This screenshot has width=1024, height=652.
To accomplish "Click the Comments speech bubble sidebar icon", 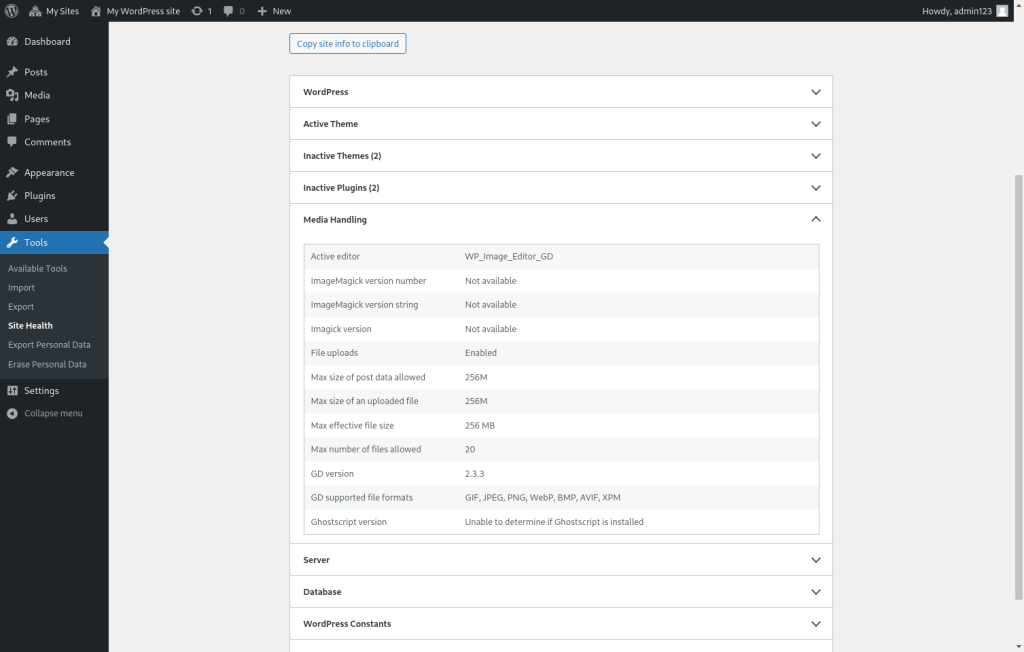I will pyautogui.click(x=12, y=142).
